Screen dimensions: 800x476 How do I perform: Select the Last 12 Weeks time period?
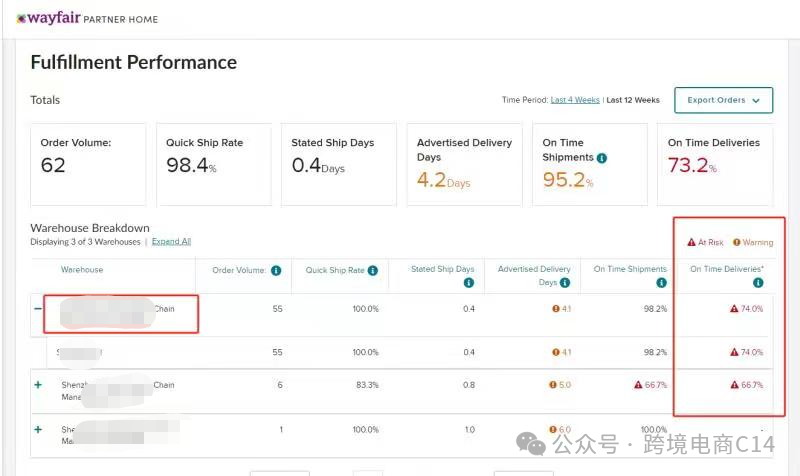tap(633, 100)
